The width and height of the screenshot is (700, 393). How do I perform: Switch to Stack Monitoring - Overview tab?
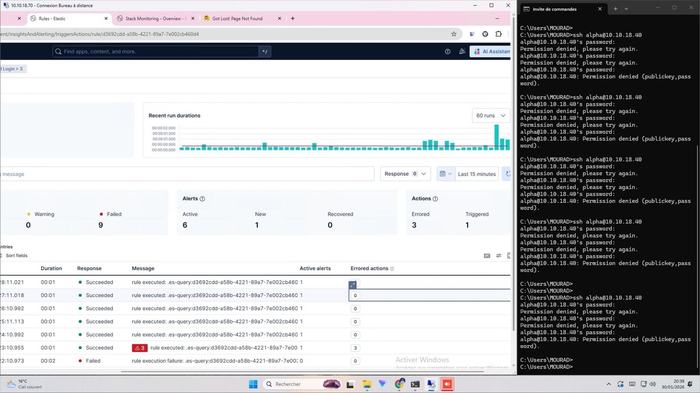click(x=153, y=19)
